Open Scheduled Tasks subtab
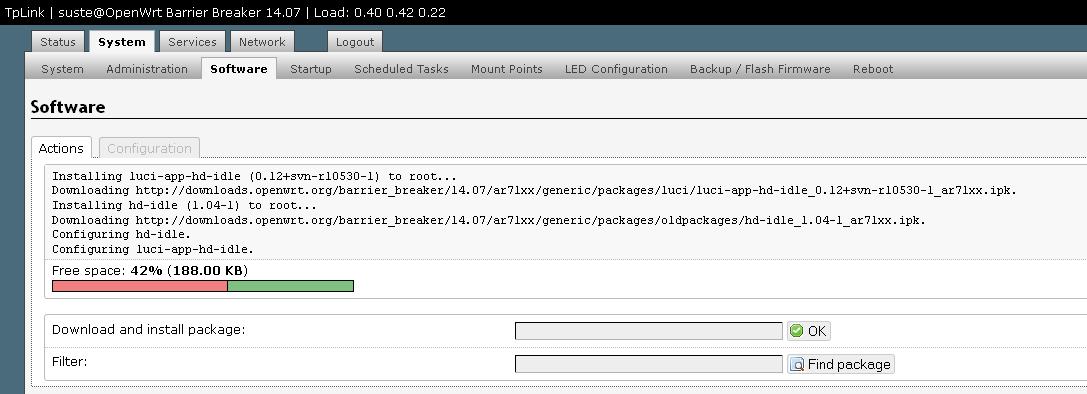The height and width of the screenshot is (394, 1087). 401,69
